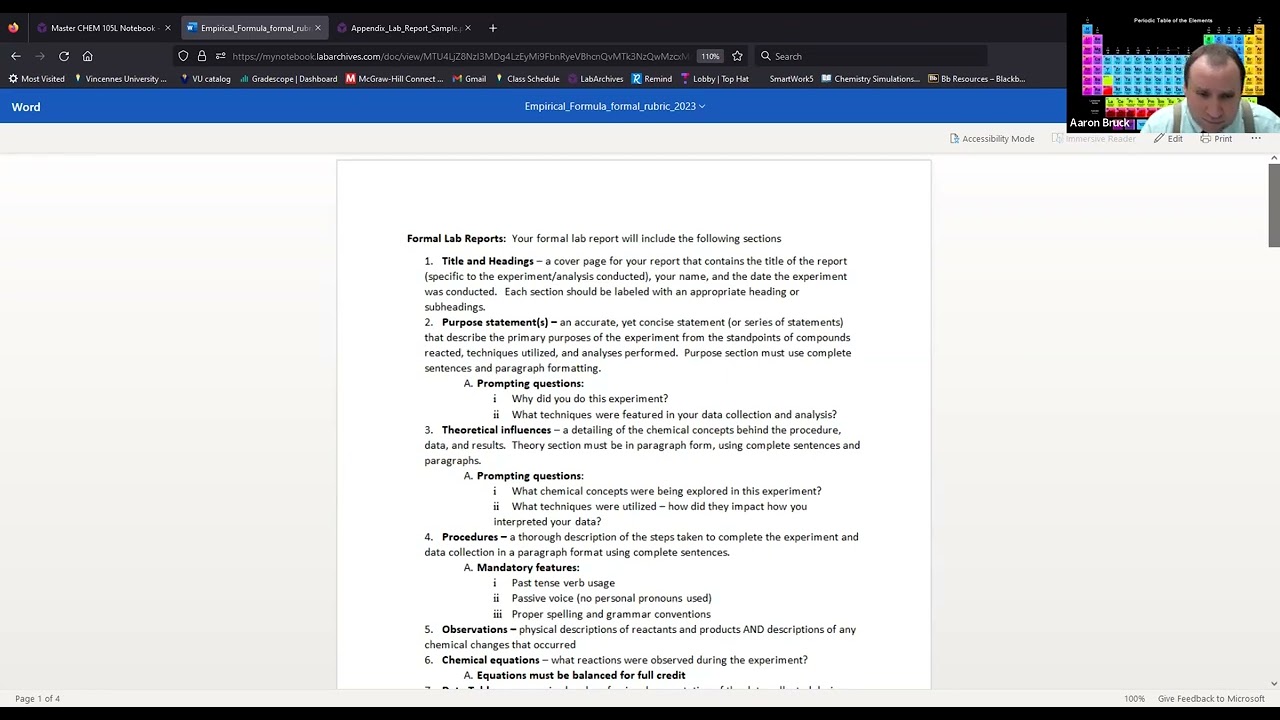Open Gmail bookmark
The image size is (1280, 720).
pos(469,79)
